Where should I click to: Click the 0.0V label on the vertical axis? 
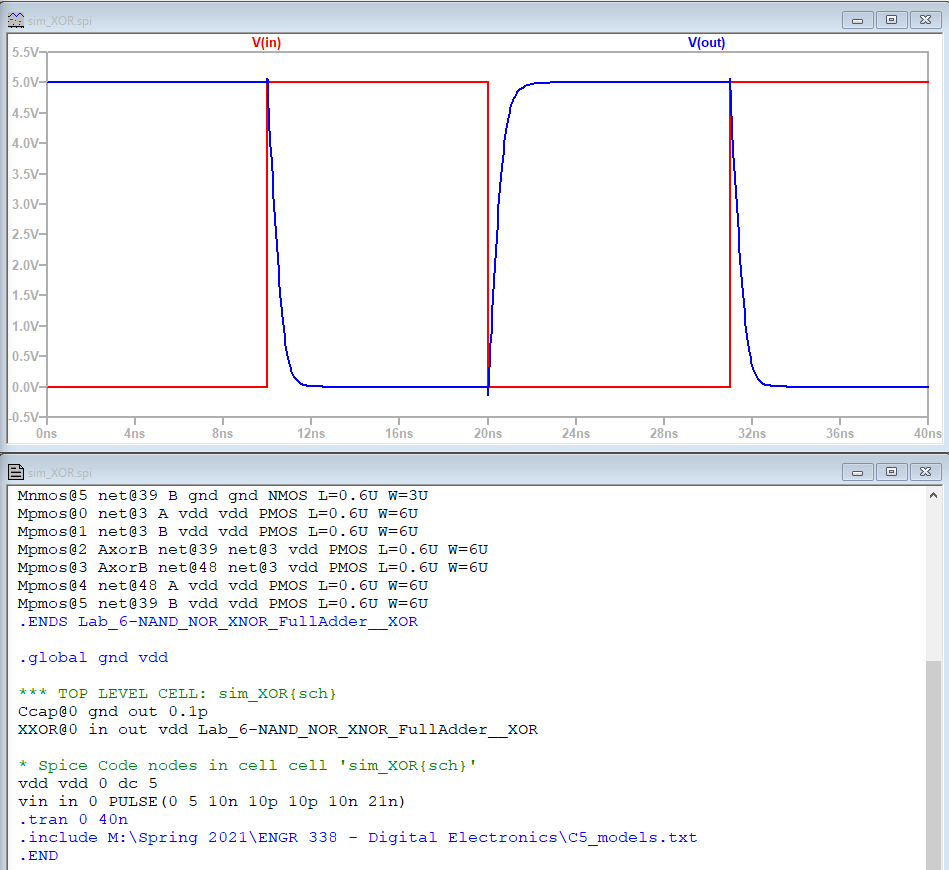[x=25, y=387]
